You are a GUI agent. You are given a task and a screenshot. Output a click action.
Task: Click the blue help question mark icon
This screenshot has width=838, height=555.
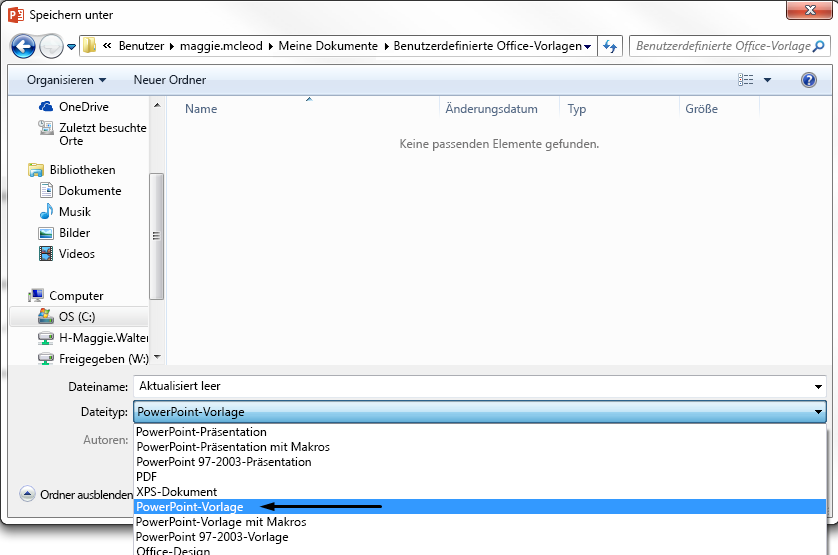pos(809,80)
